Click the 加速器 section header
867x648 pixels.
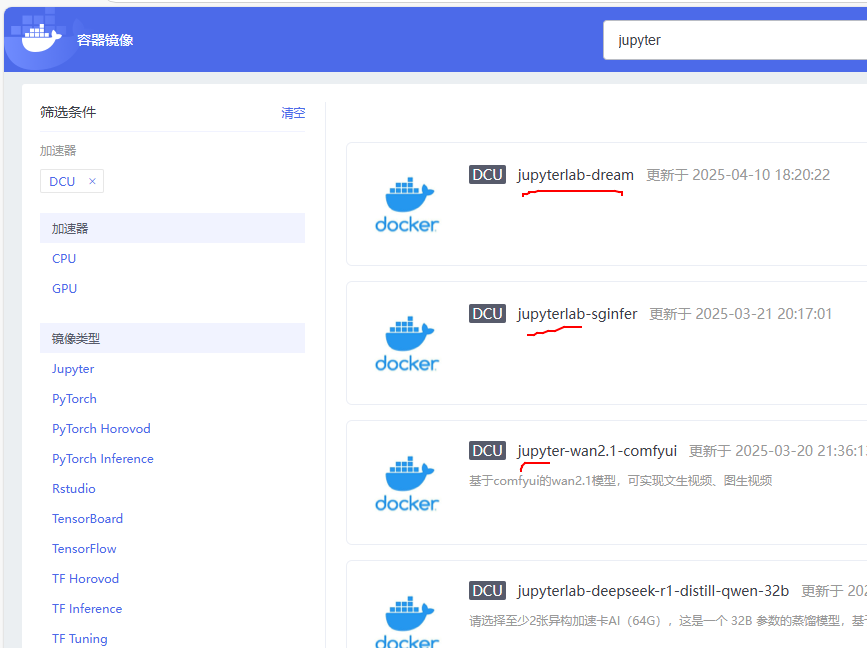coord(172,228)
